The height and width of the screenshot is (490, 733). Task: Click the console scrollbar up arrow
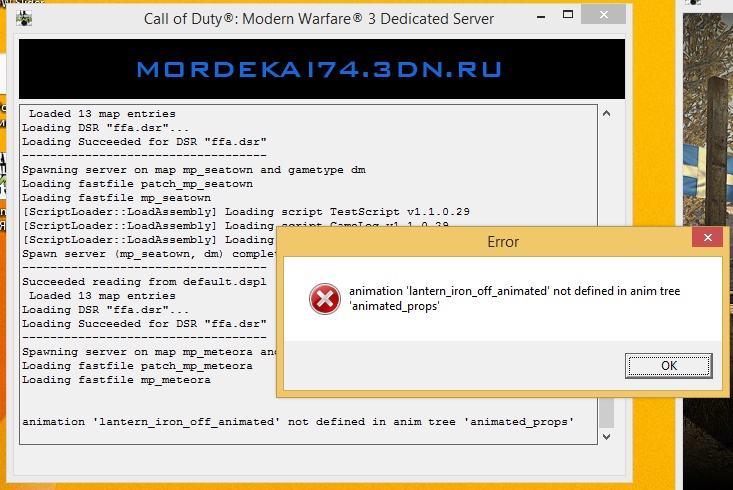click(606, 113)
